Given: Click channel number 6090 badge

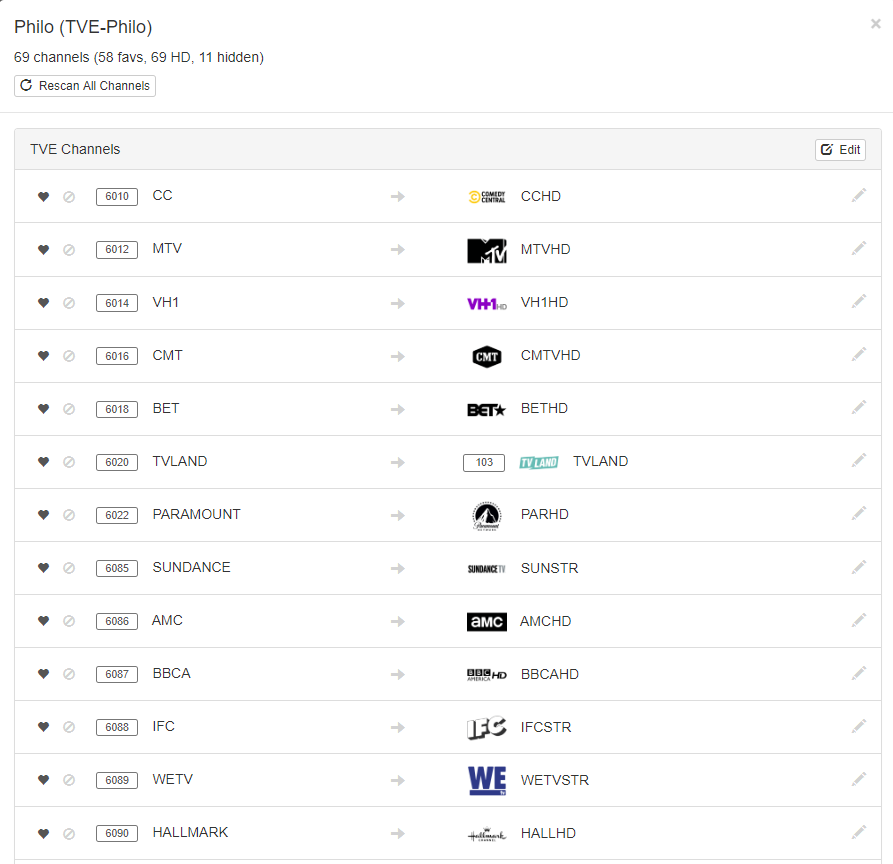Looking at the screenshot, I should click(117, 833).
